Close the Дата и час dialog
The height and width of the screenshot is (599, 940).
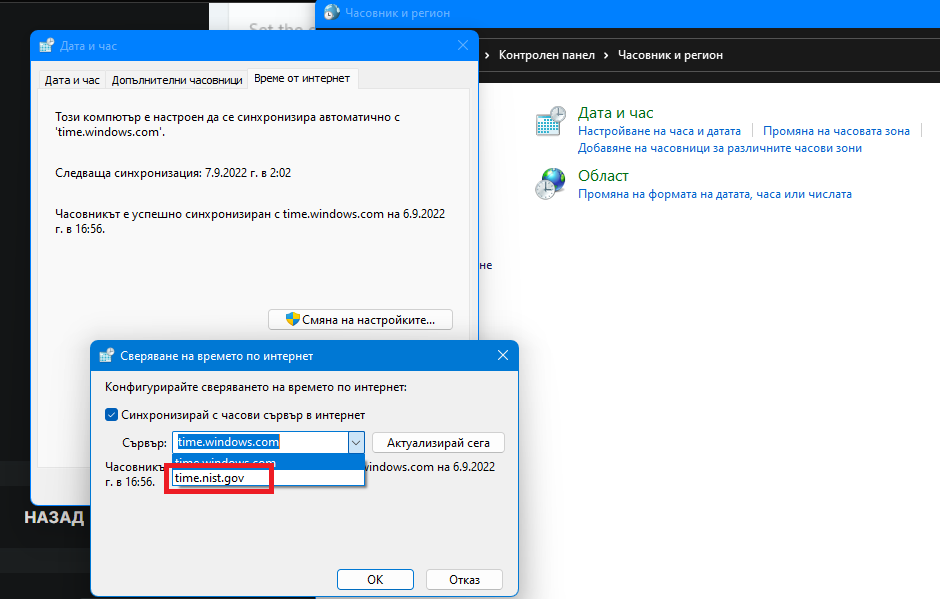click(463, 46)
